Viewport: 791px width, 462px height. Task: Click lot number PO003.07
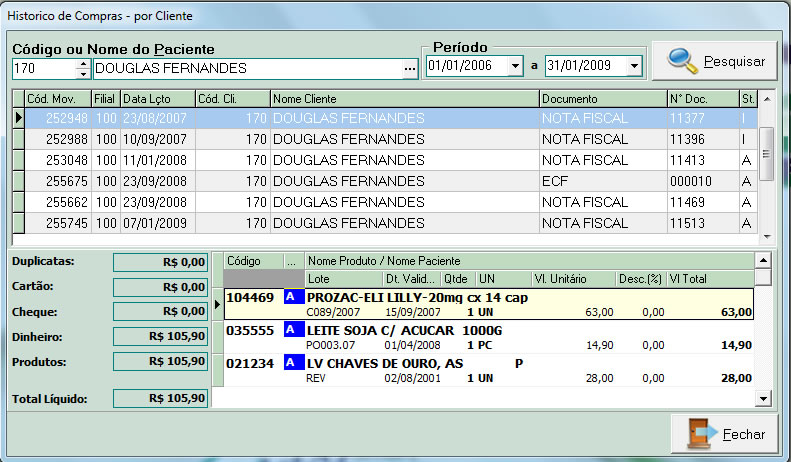click(x=330, y=345)
